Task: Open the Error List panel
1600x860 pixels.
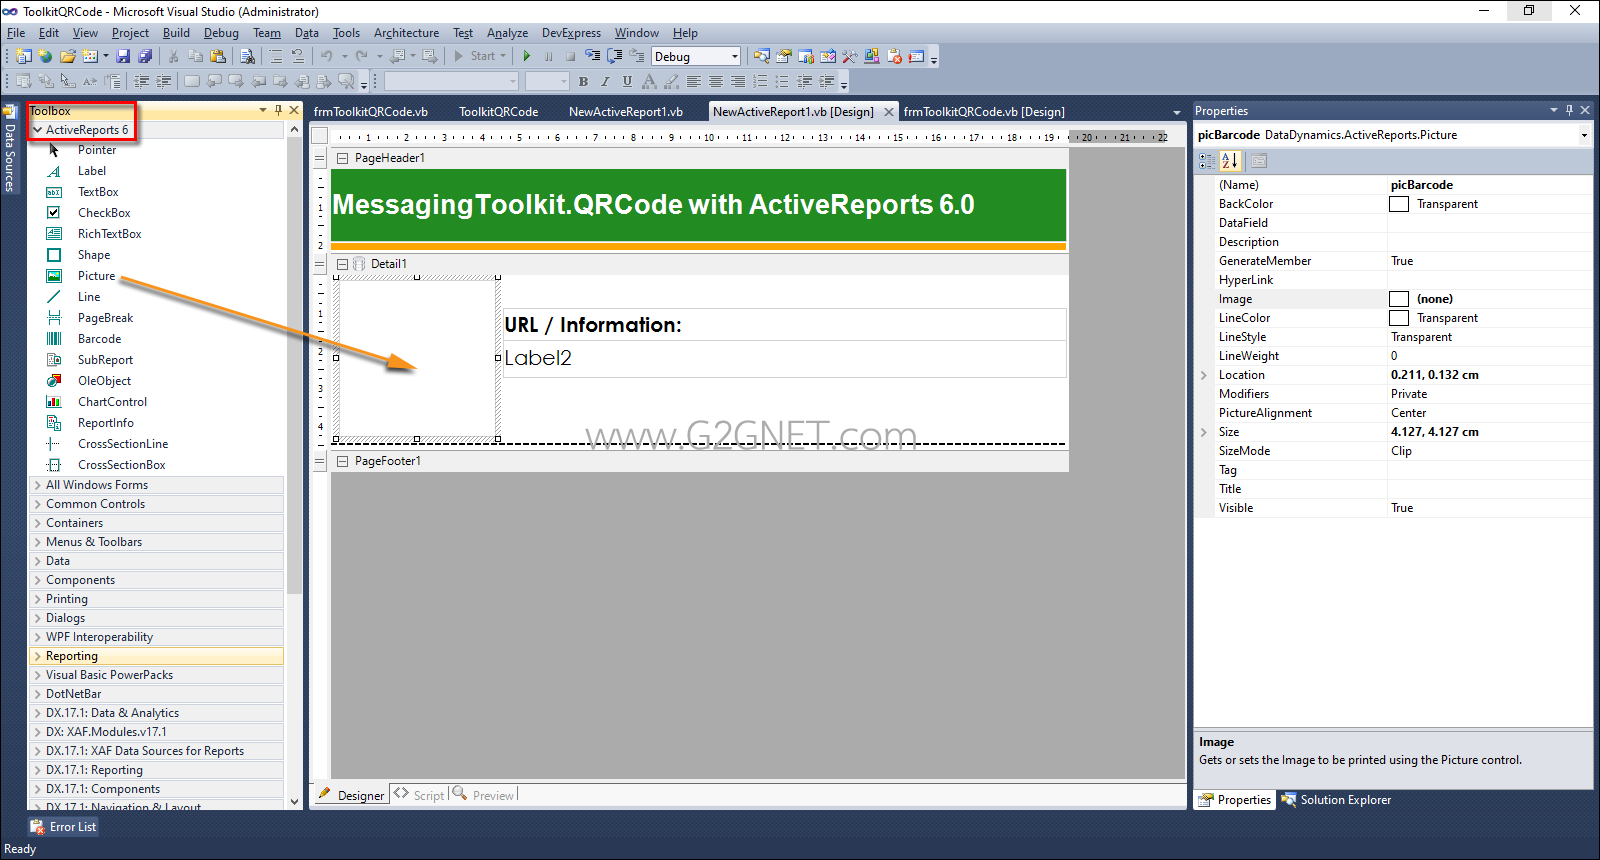Action: click(63, 827)
